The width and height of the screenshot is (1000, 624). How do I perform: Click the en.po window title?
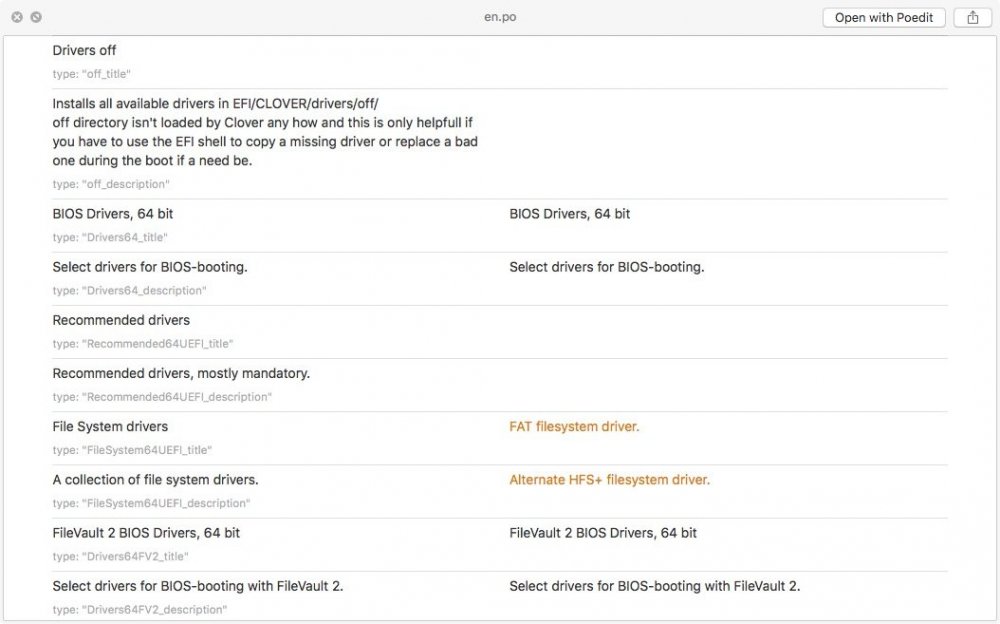click(x=500, y=17)
